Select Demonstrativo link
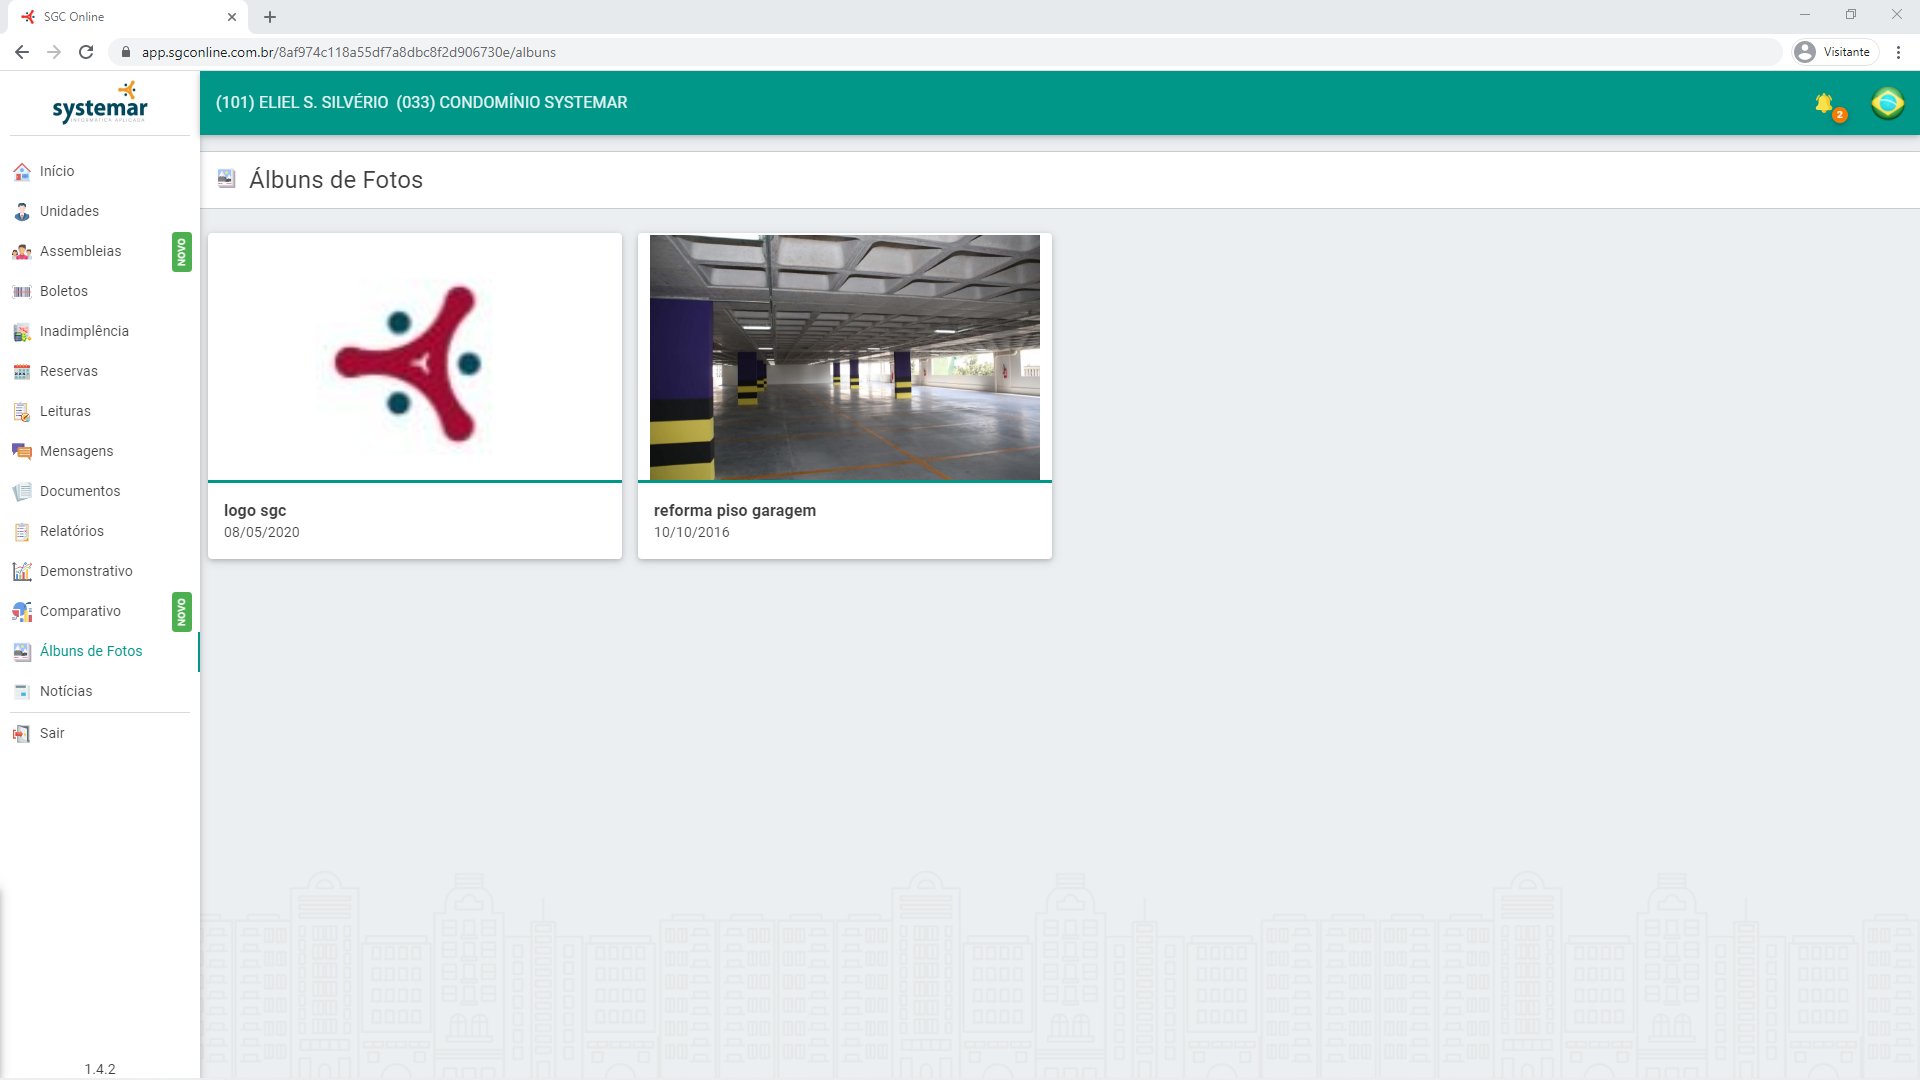 86,571
